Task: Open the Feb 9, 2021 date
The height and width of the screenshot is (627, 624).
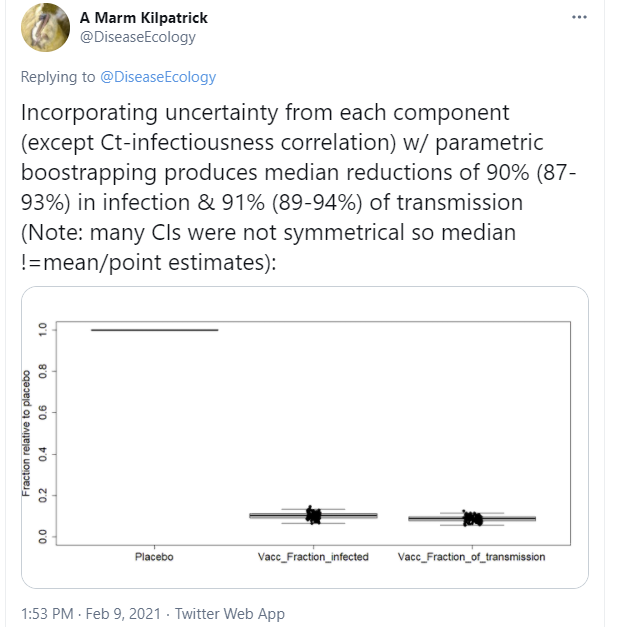Action: click(x=123, y=613)
